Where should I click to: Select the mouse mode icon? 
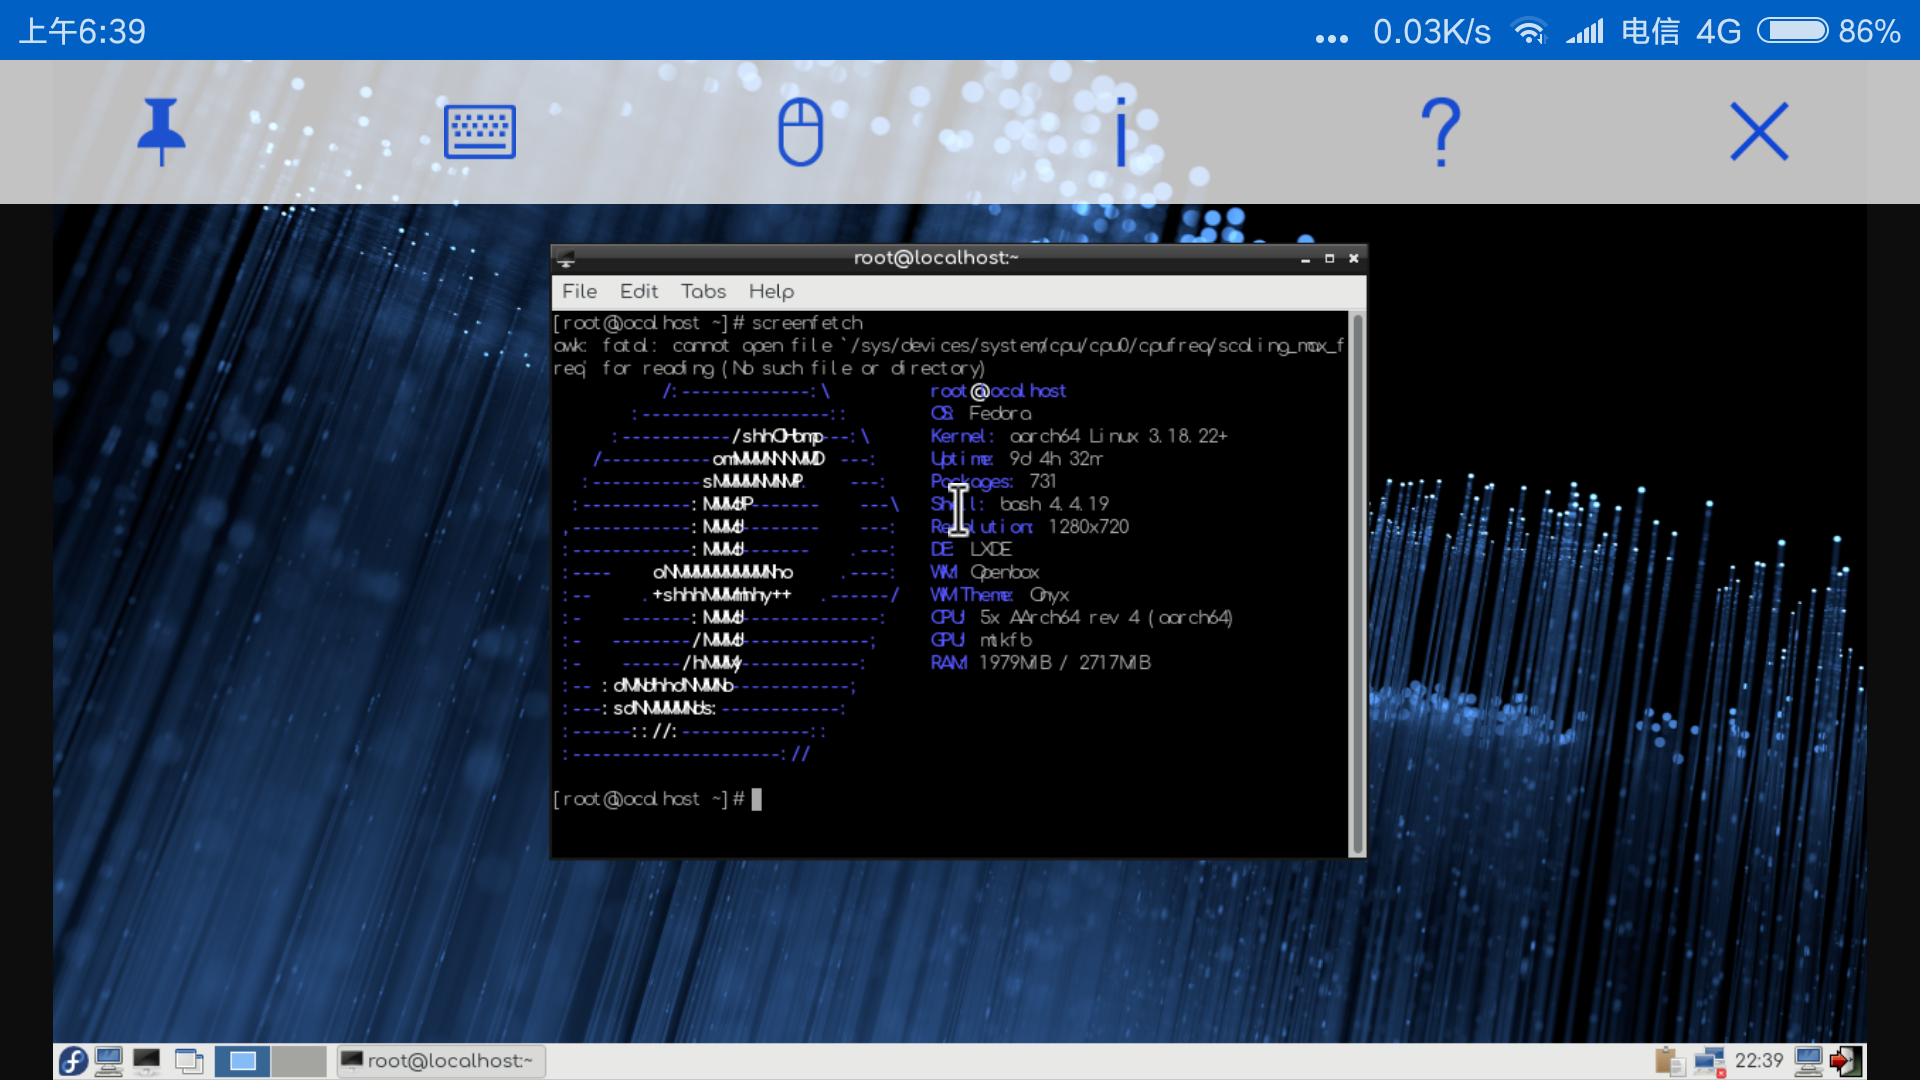click(x=800, y=131)
